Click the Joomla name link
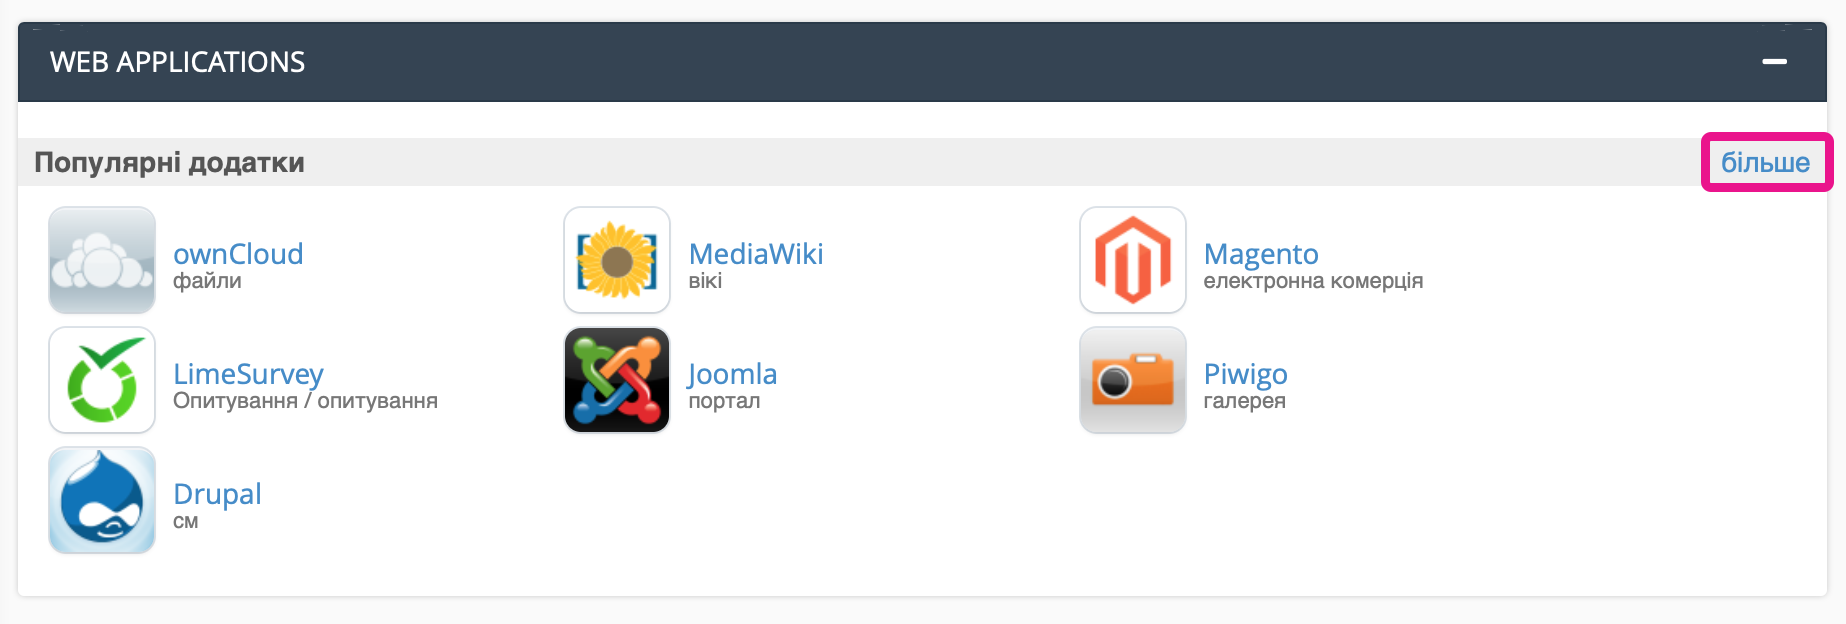 click(x=732, y=374)
